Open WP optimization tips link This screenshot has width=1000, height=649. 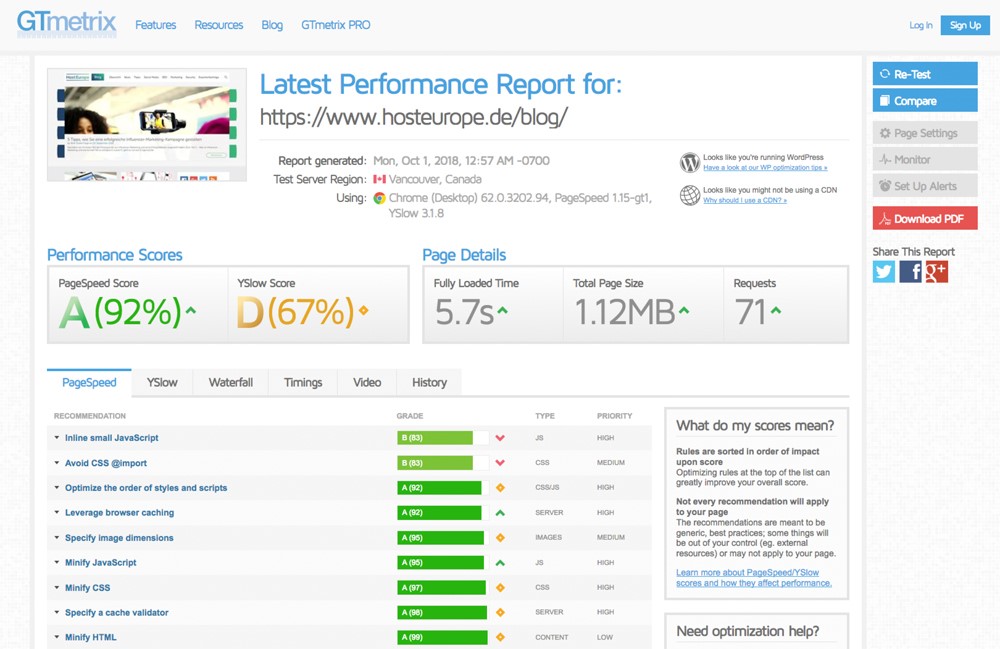pyautogui.click(x=765, y=168)
